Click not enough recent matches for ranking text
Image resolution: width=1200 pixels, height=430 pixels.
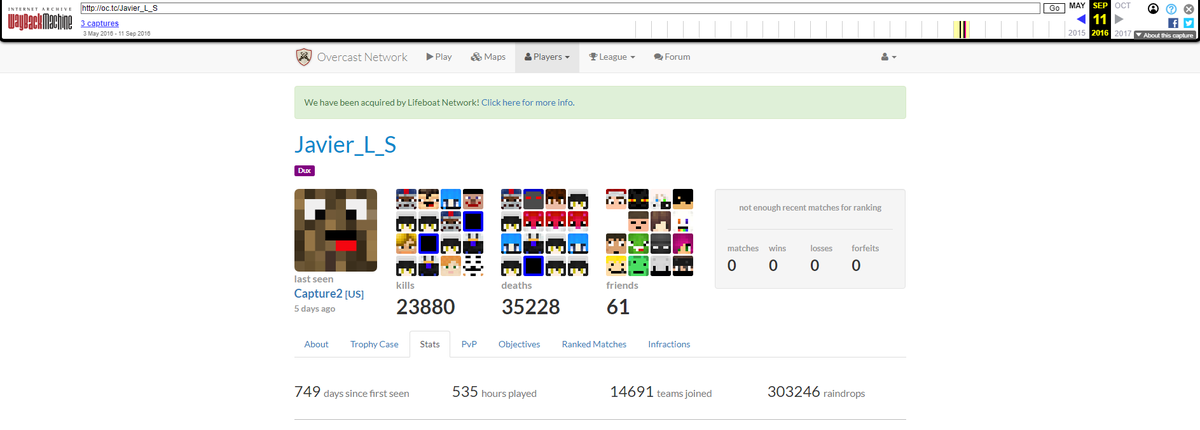click(x=810, y=208)
